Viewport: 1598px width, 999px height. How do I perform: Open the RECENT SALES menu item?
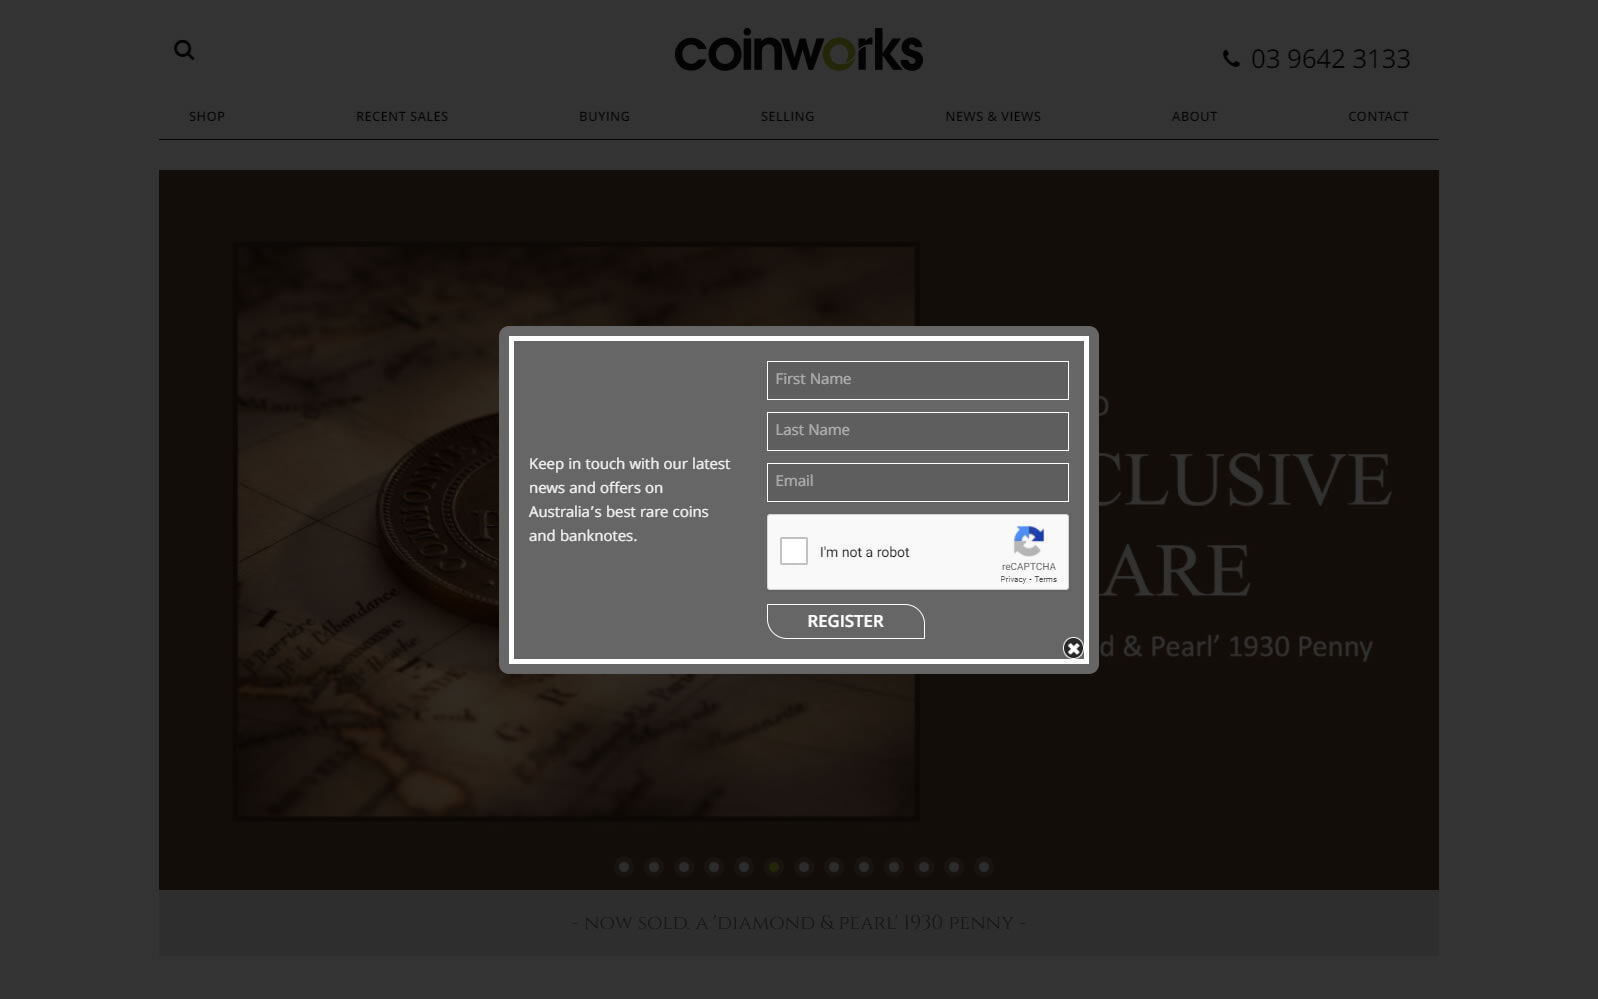tap(402, 116)
